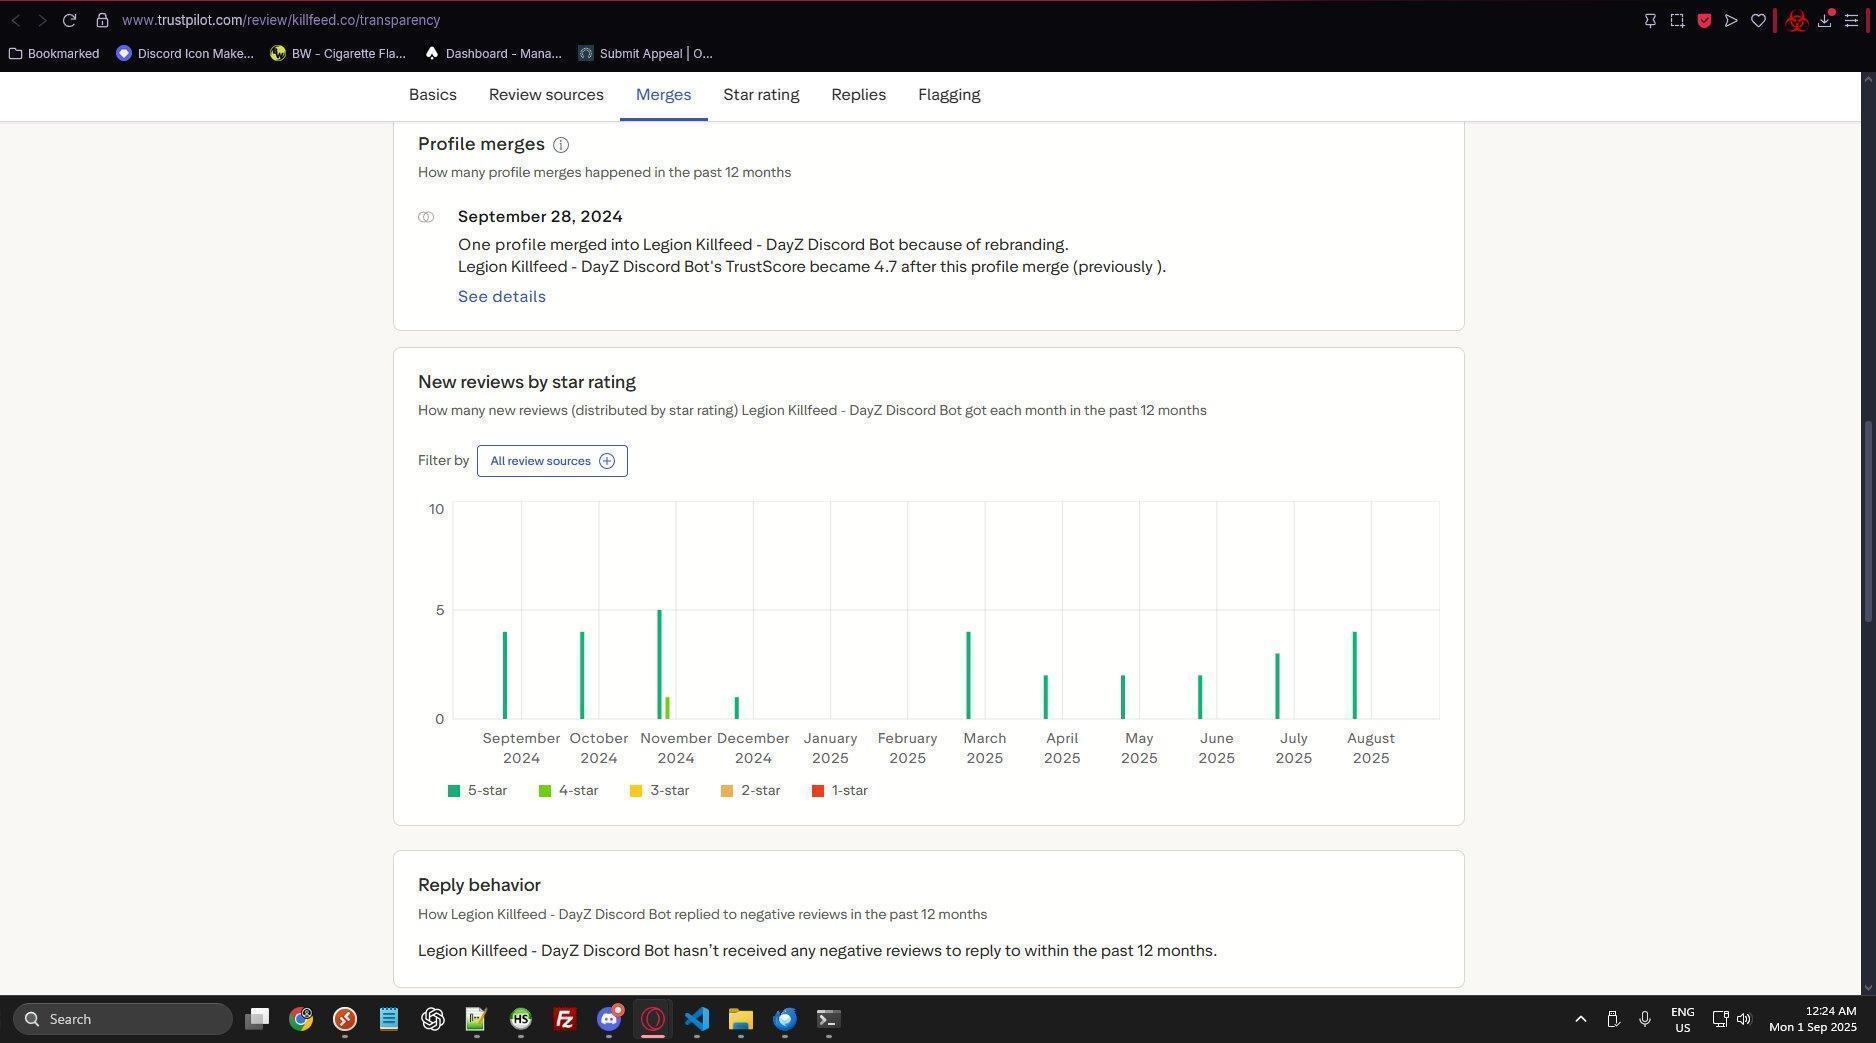Show hidden system tray icons
This screenshot has width=1876, height=1043.
coord(1581,1019)
